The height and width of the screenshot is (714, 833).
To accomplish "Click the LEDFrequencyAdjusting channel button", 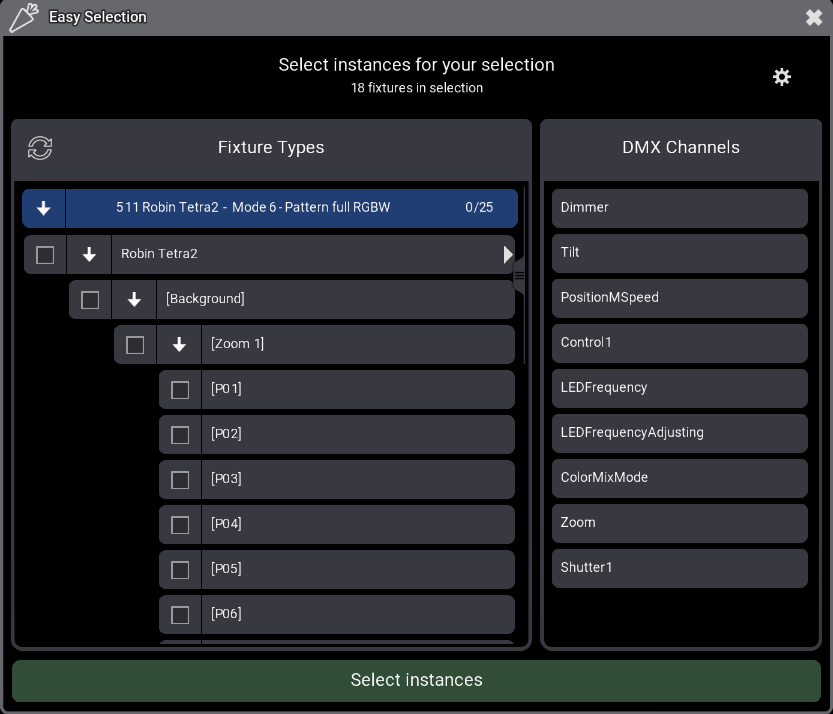I will tap(679, 433).
